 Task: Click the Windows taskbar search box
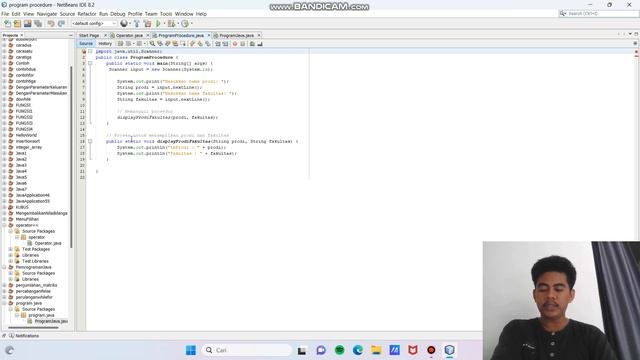[x=246, y=350]
